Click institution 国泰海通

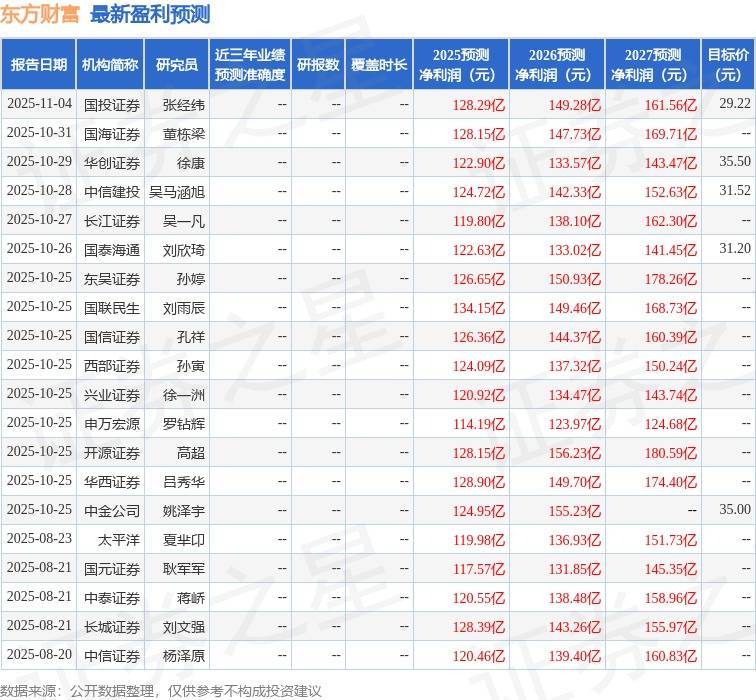[112, 250]
